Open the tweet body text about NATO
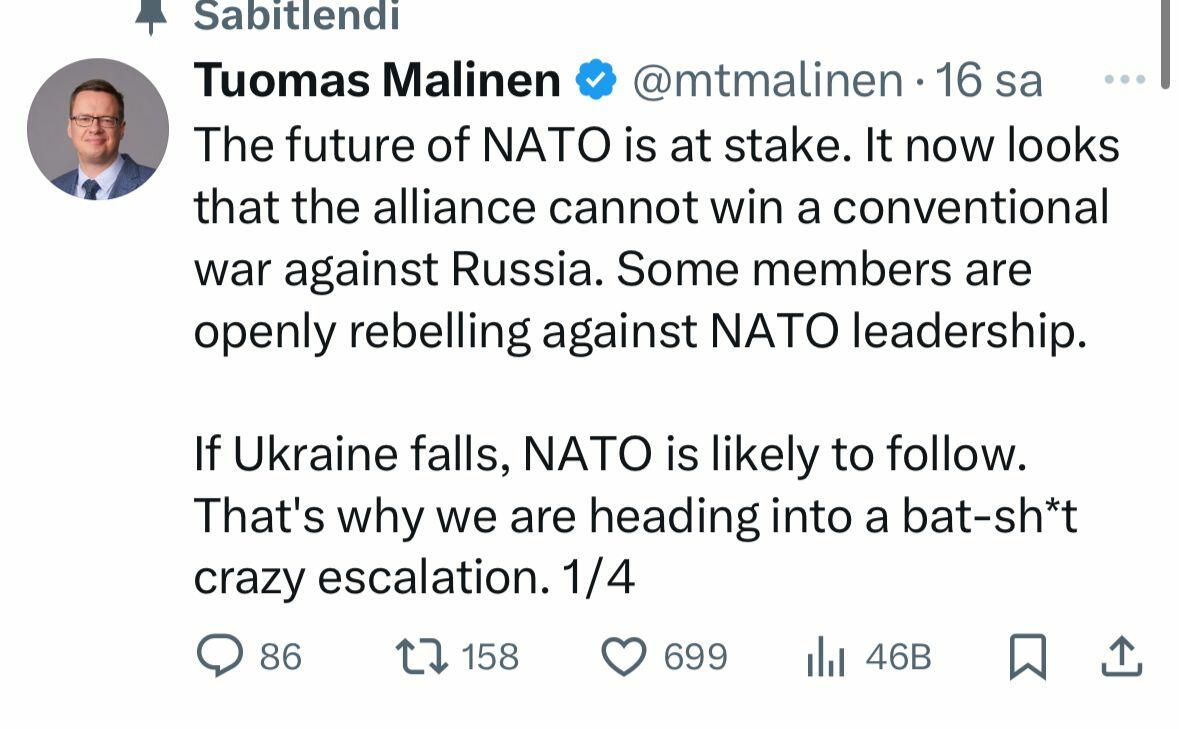 656,361
